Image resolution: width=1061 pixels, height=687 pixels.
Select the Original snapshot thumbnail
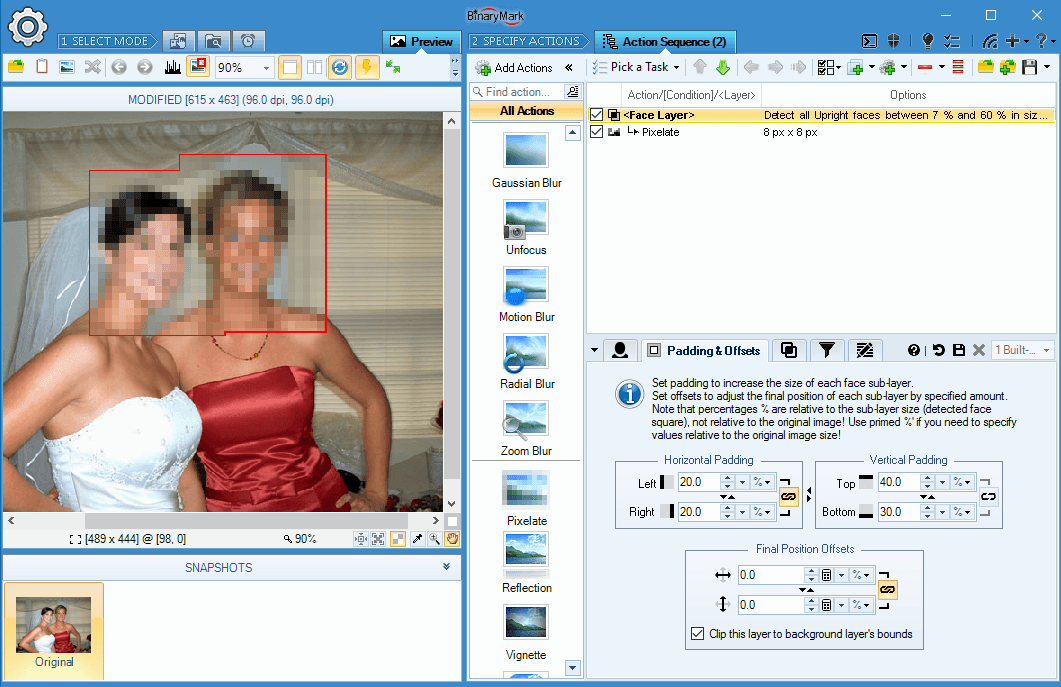(53, 631)
